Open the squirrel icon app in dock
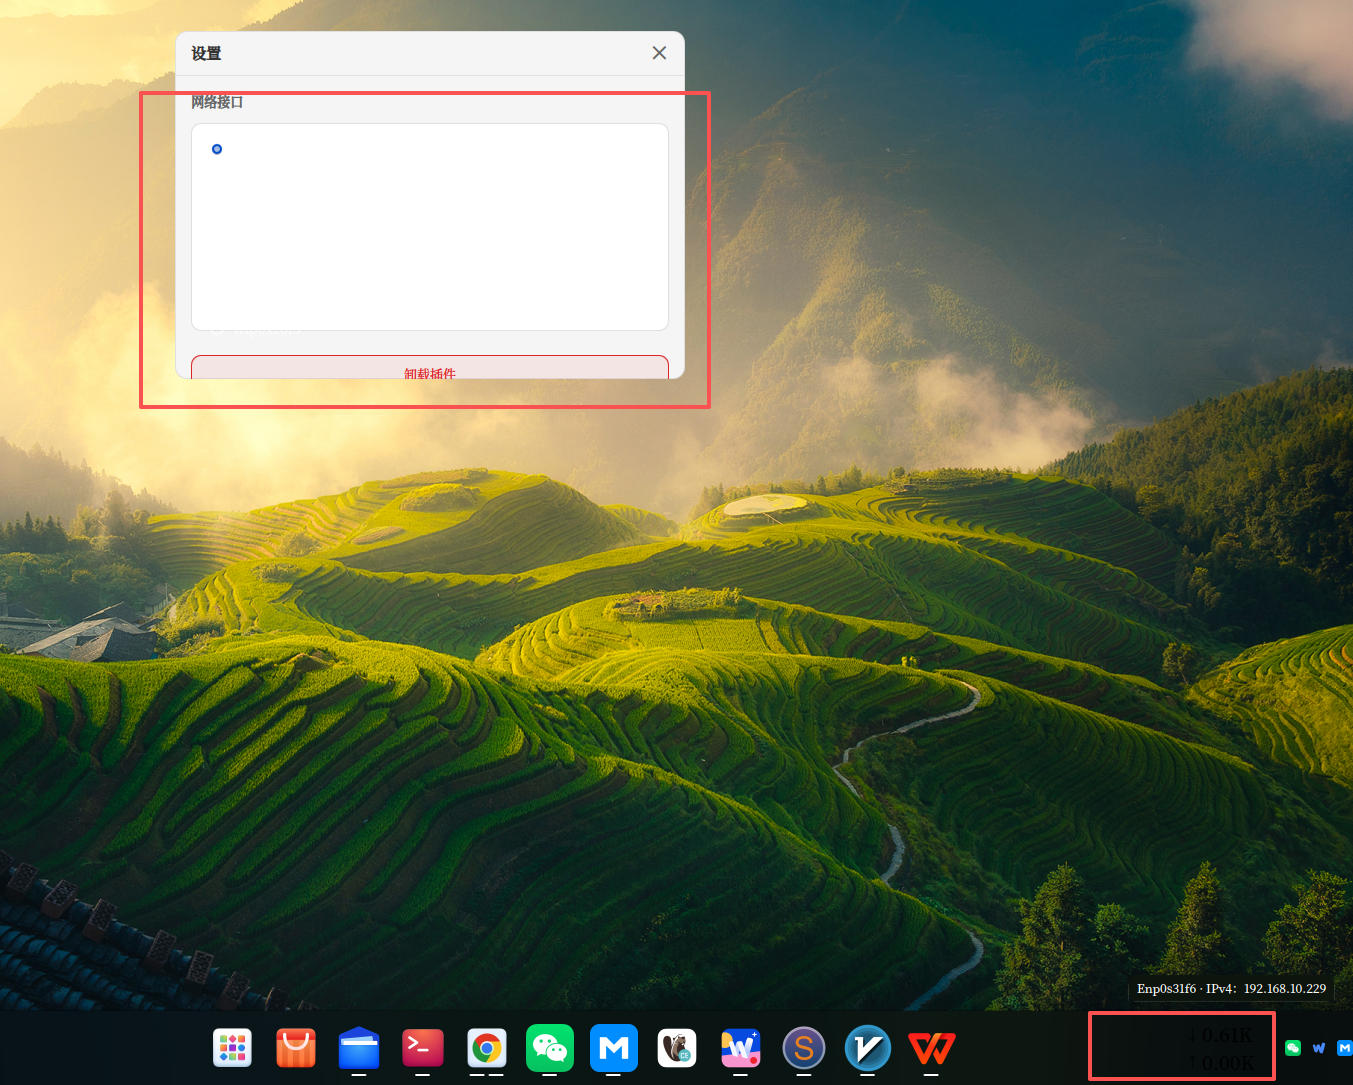This screenshot has height=1085, width=1353. point(677,1048)
